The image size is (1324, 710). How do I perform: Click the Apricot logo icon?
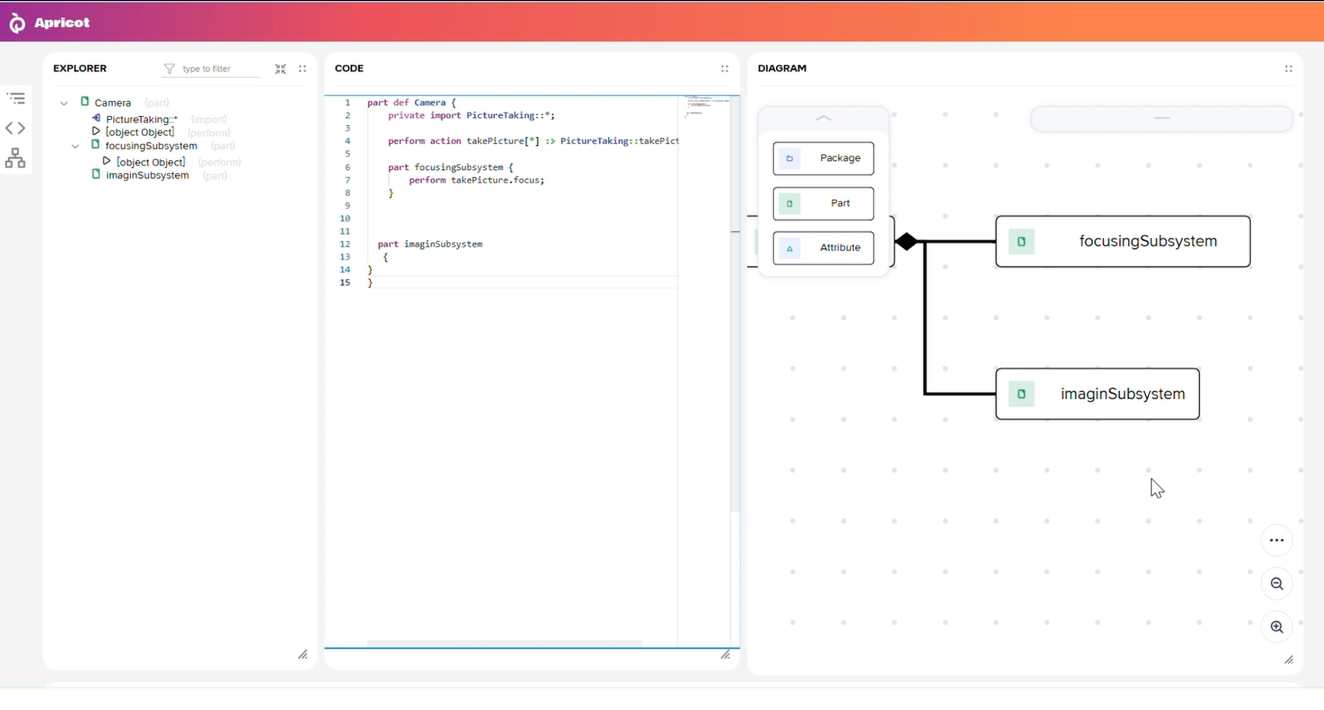pos(17,23)
